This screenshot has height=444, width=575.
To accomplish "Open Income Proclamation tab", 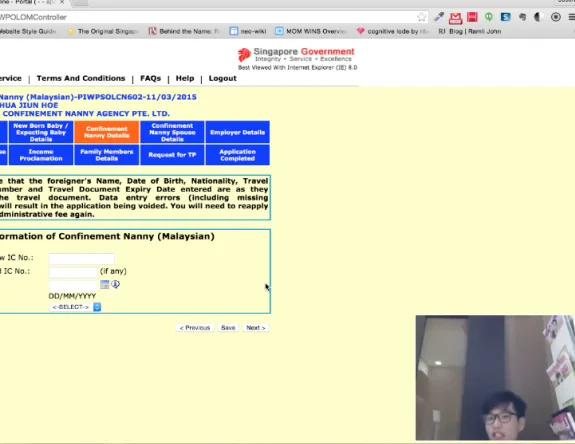I will (x=41, y=155).
